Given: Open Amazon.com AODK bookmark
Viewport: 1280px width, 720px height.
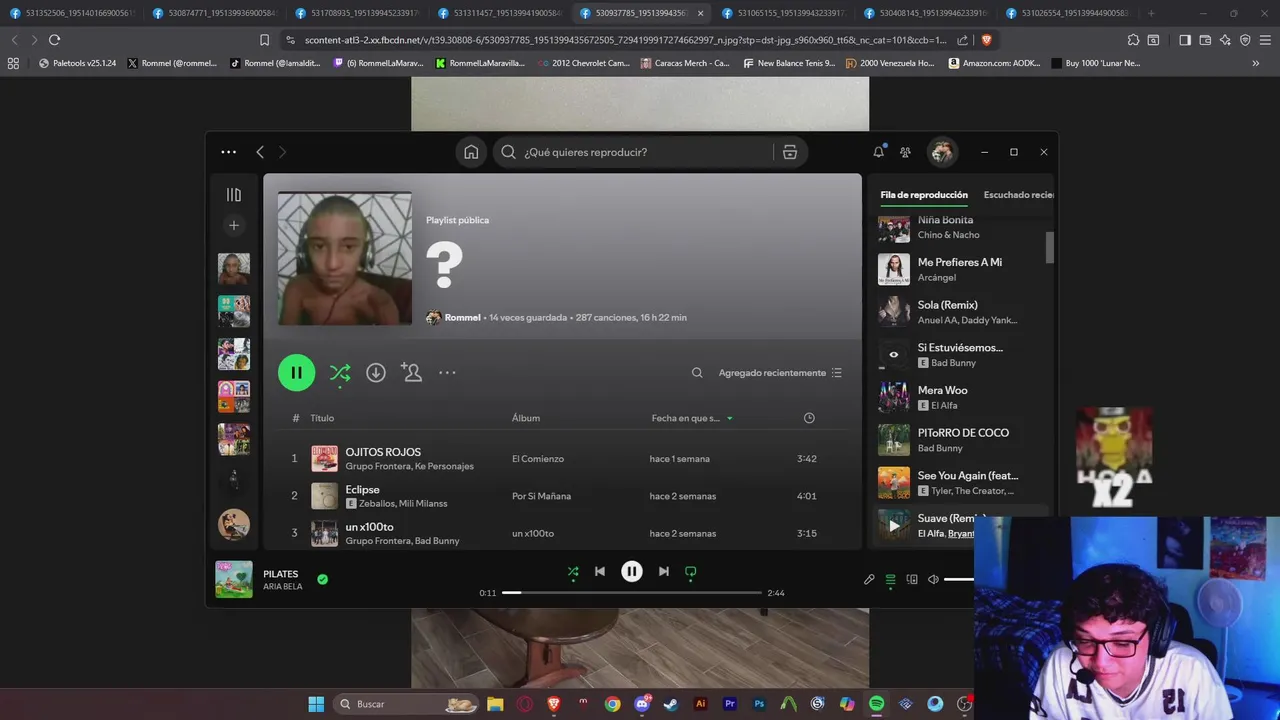Looking at the screenshot, I should tap(994, 63).
